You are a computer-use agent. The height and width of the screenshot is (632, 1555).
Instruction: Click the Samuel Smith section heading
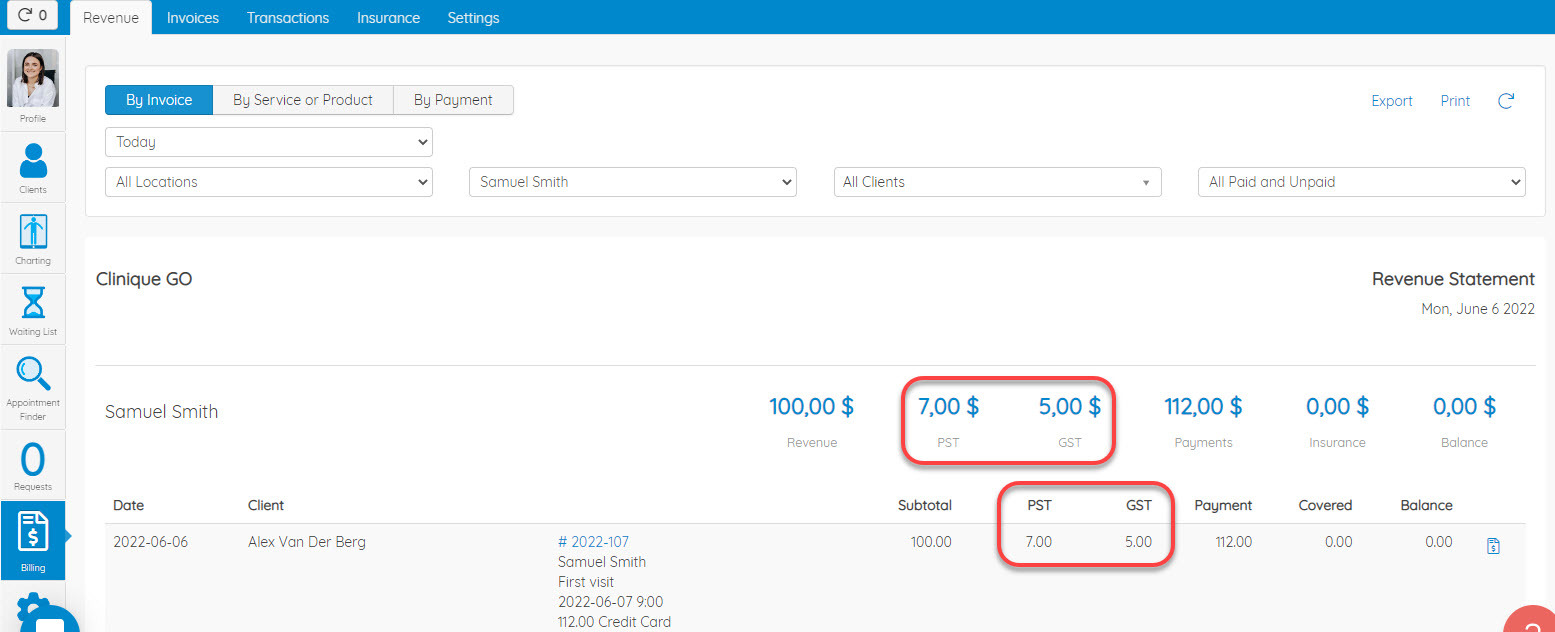[x=161, y=411]
